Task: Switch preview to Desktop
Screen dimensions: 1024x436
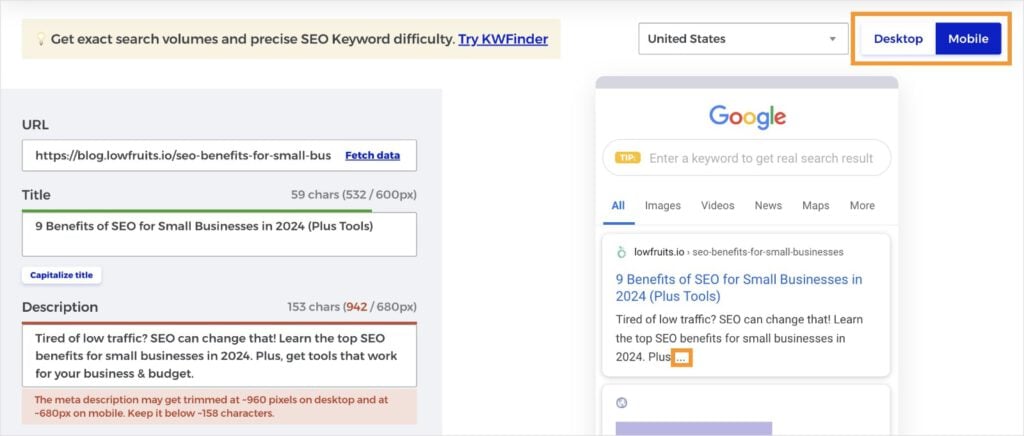Action: click(898, 39)
